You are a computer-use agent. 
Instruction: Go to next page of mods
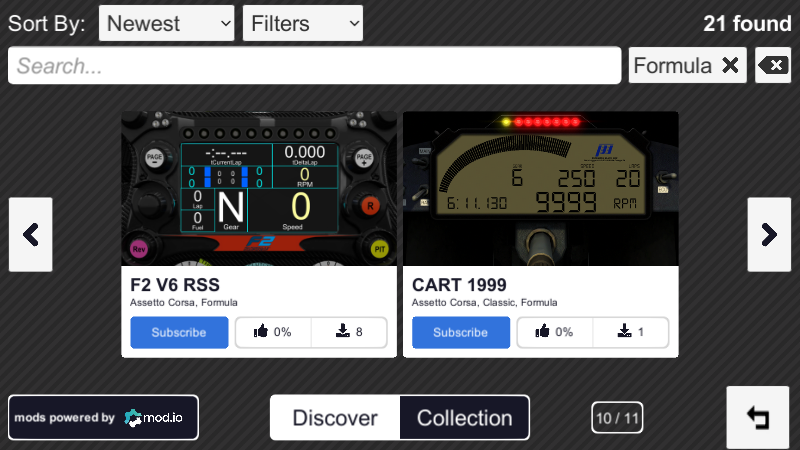pyautogui.click(x=769, y=235)
